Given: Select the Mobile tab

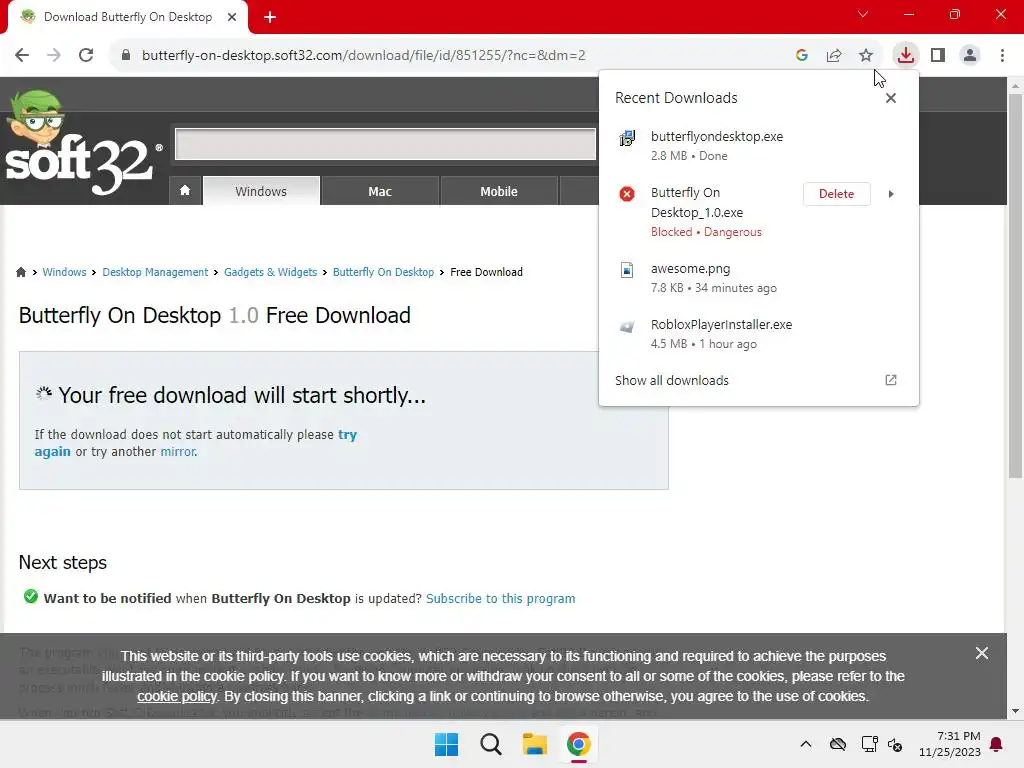Looking at the screenshot, I should click(499, 191).
